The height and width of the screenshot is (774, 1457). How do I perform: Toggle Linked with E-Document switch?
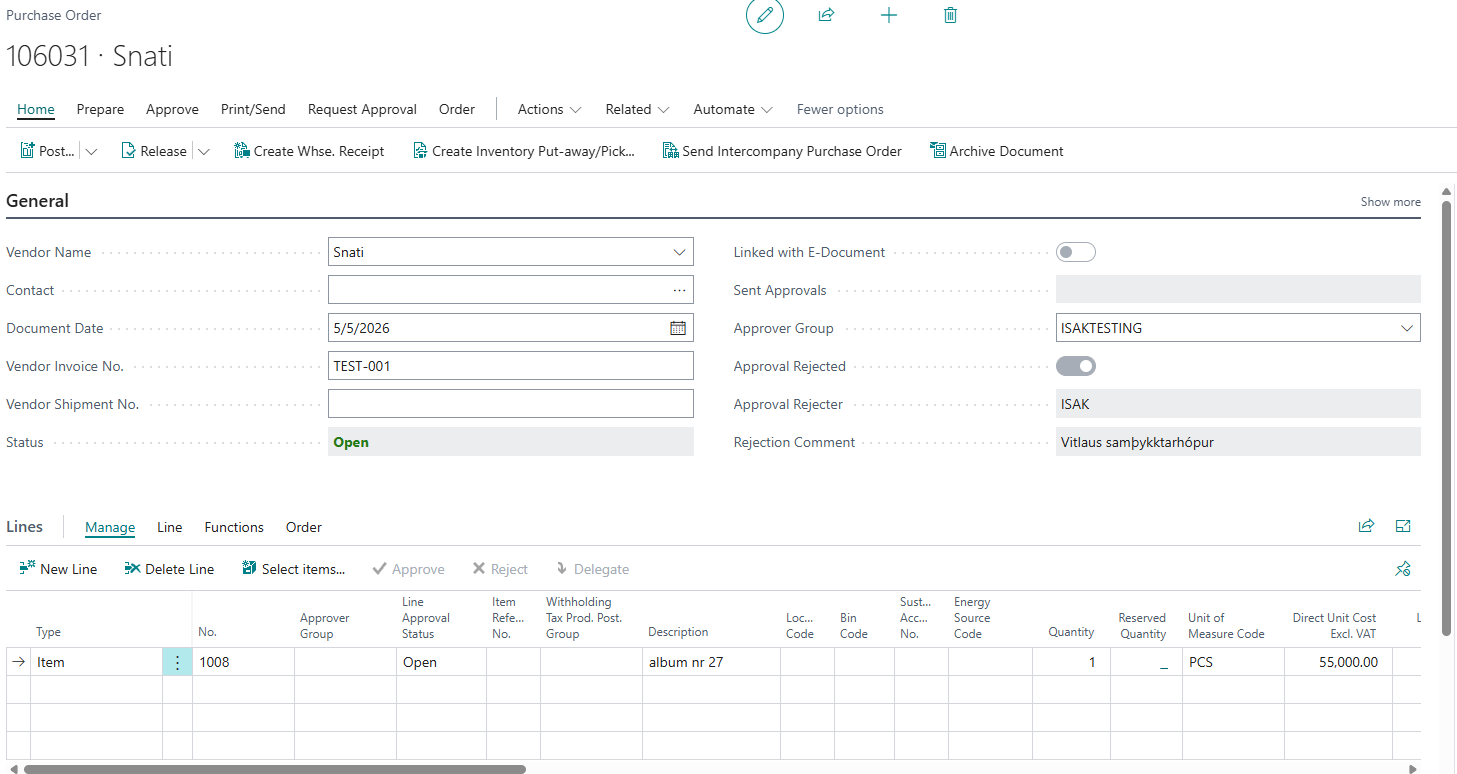1076,252
